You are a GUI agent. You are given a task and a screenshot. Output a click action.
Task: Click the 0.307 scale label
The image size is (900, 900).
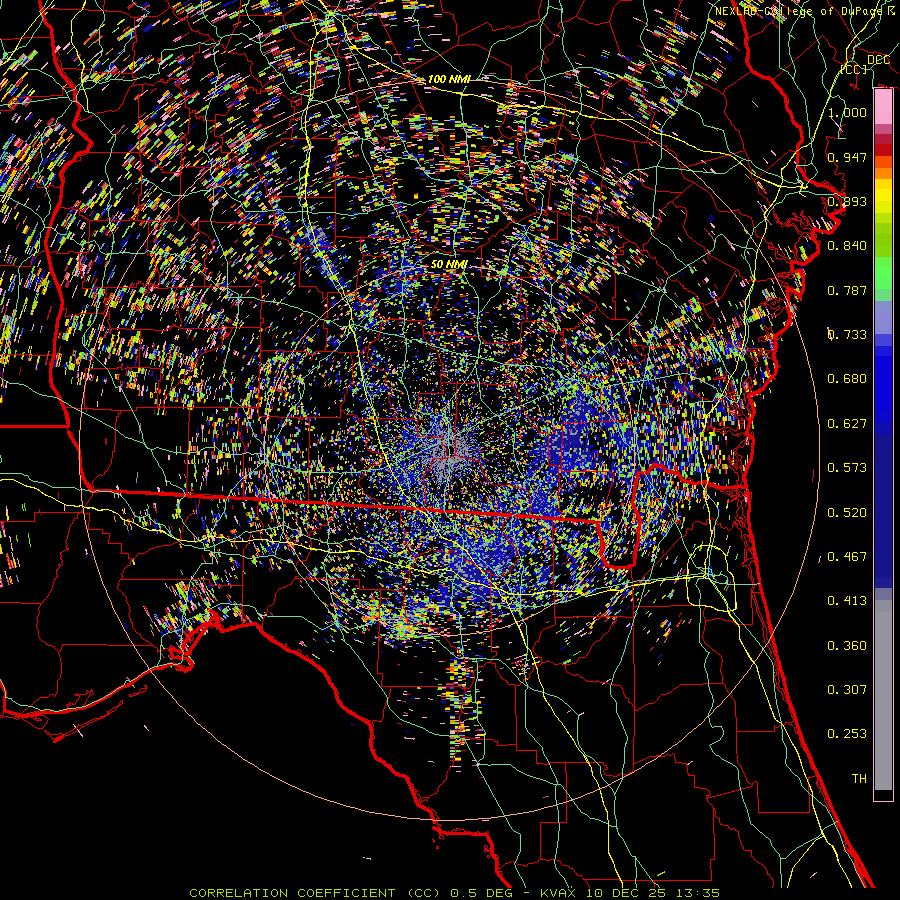pos(847,690)
